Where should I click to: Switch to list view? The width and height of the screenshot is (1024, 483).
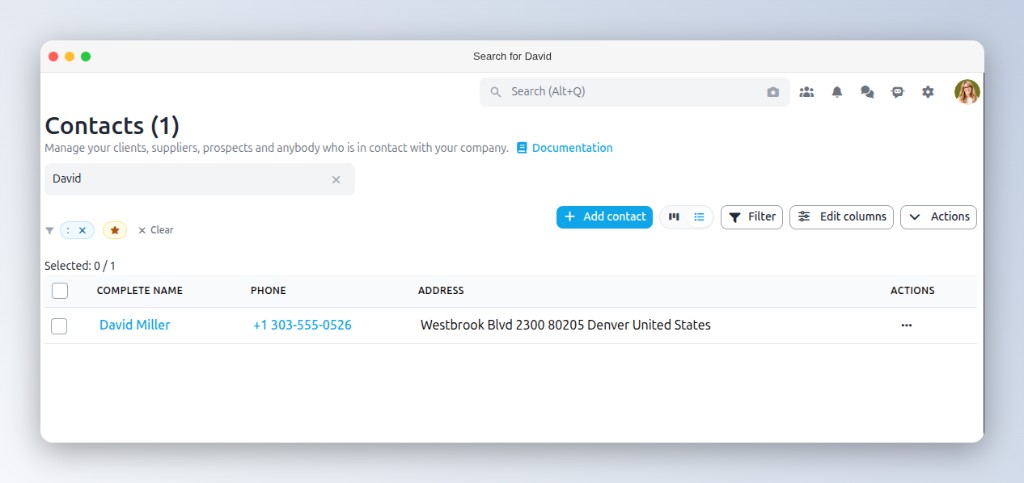(x=699, y=217)
